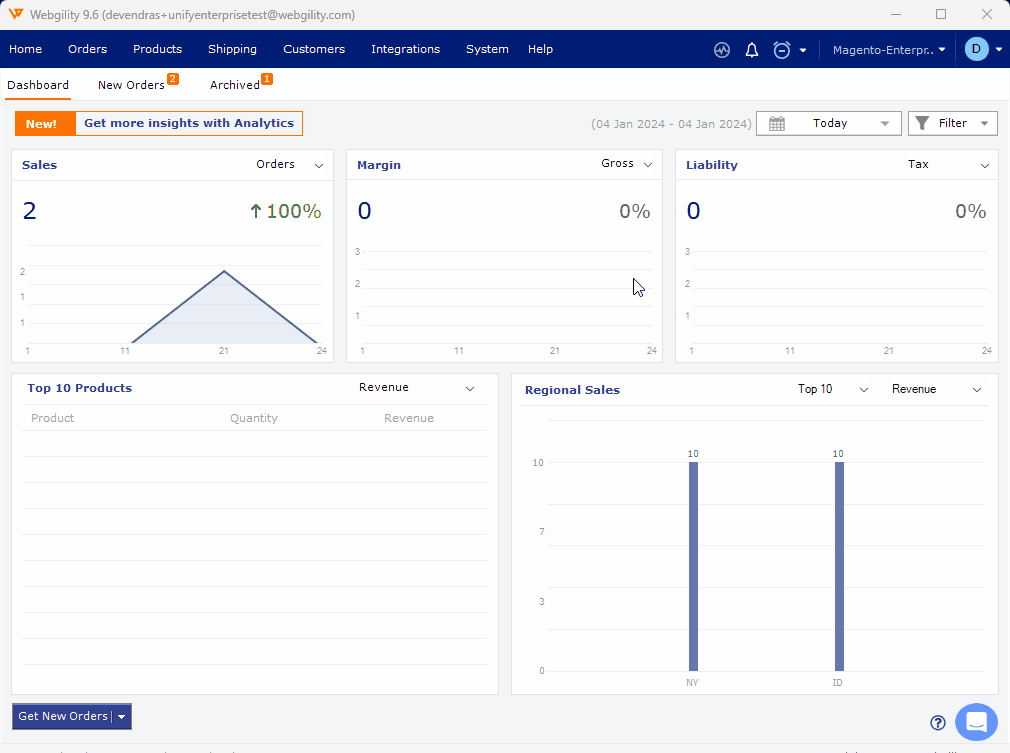Click the NY bar in Regional Sales
The height and width of the screenshot is (753, 1010).
[693, 566]
